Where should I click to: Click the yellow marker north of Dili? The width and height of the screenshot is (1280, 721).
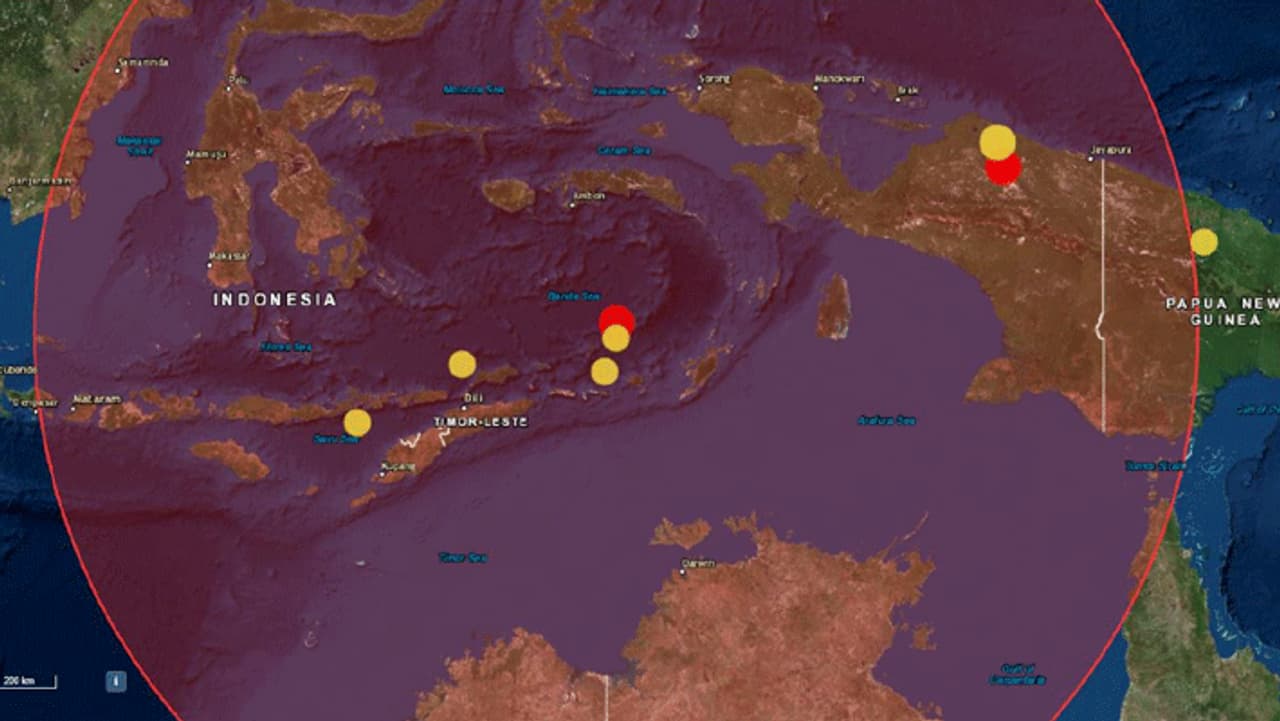[462, 364]
